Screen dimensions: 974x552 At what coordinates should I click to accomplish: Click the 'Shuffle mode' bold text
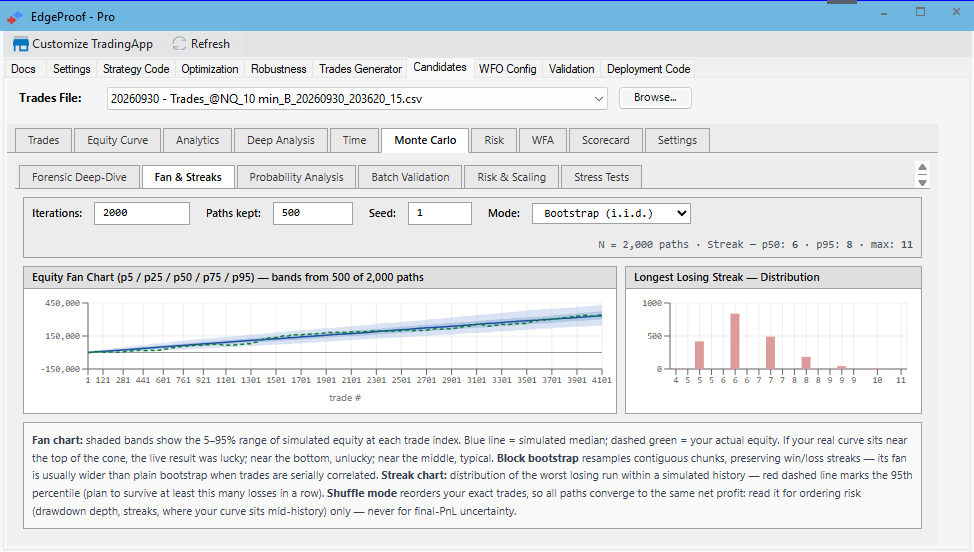point(362,494)
